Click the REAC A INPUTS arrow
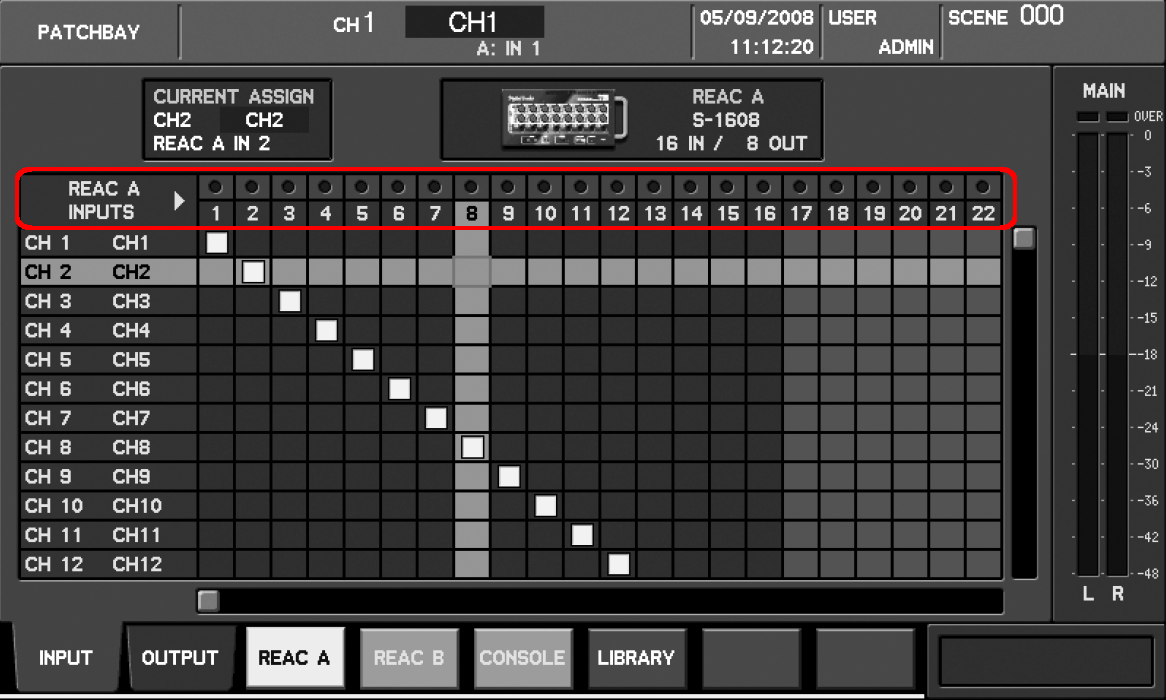Screen dimensions: 1166x700 tap(181, 199)
